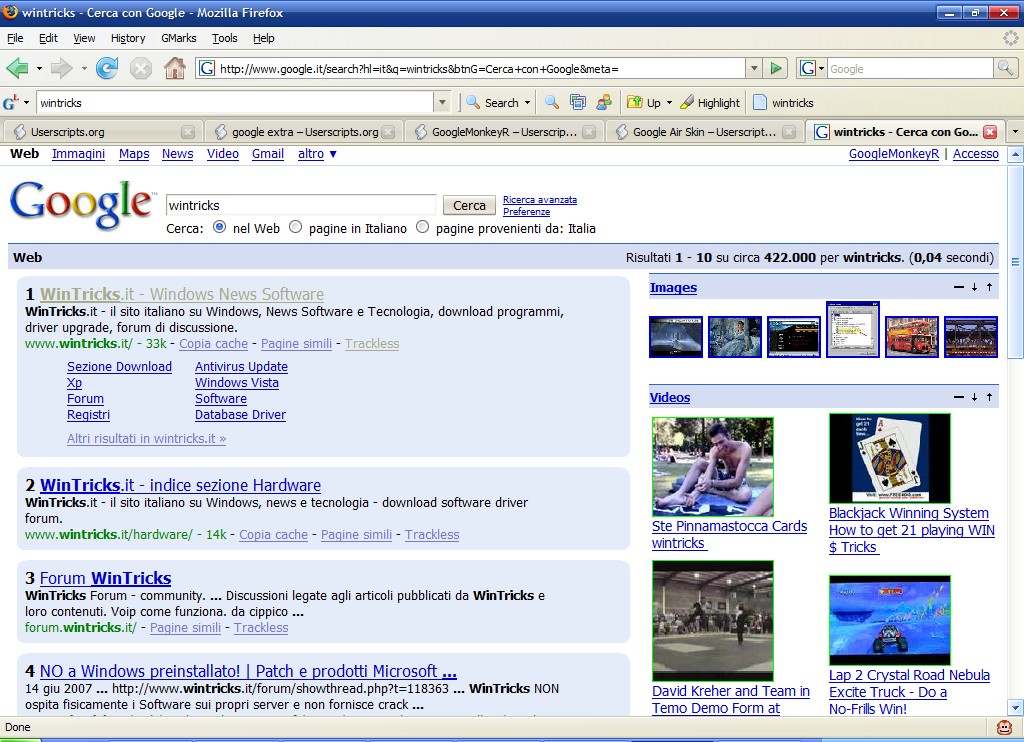The height and width of the screenshot is (742, 1024).
Task: Click the Google Toolbar Search button
Action: pyautogui.click(x=493, y=103)
